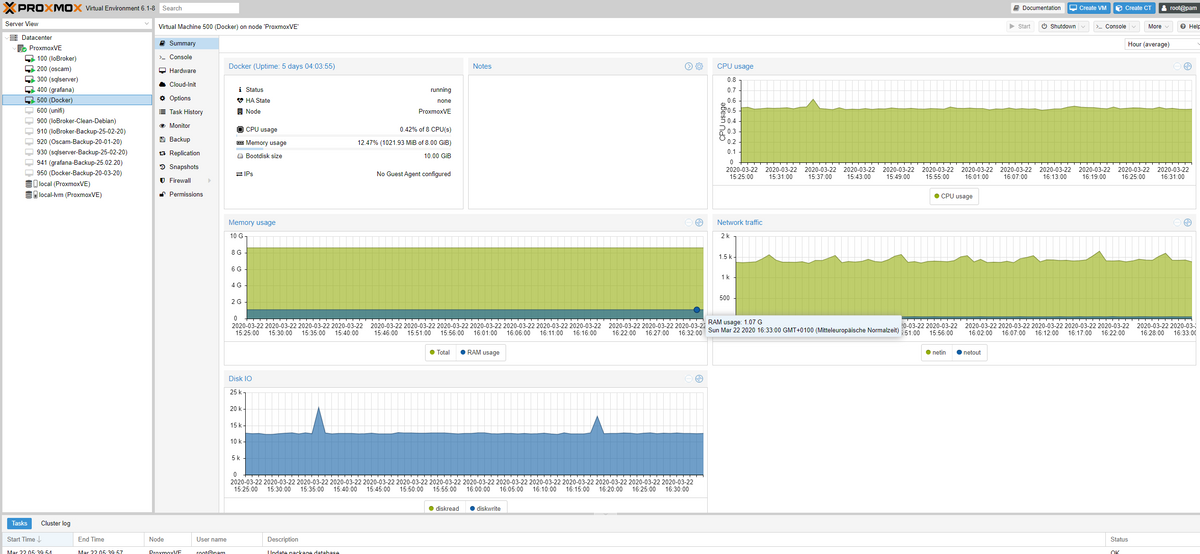1200x554 pixels.
Task: Open the Shutdown button's dropdown arrow
Action: pos(1084,26)
